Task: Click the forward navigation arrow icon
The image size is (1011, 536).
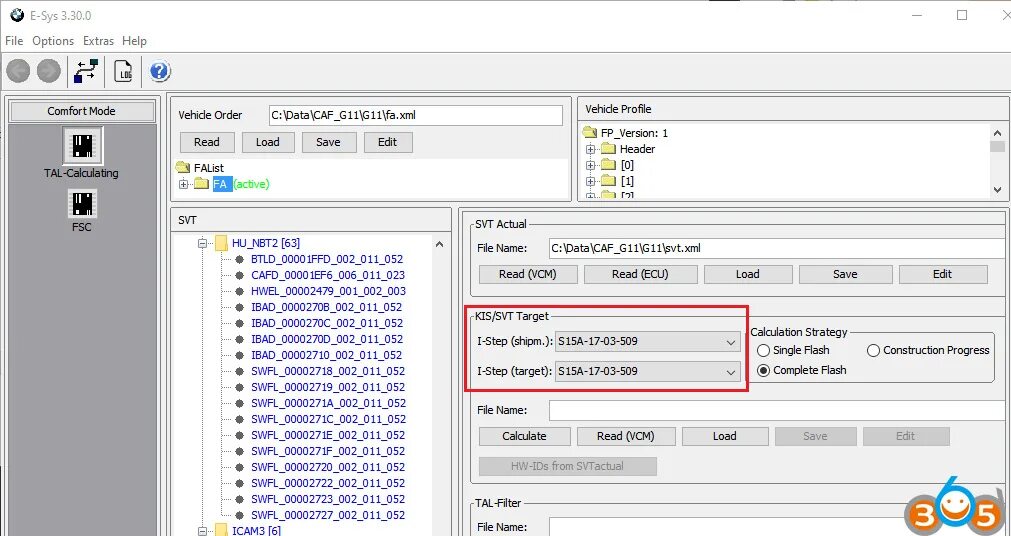Action: pos(49,71)
